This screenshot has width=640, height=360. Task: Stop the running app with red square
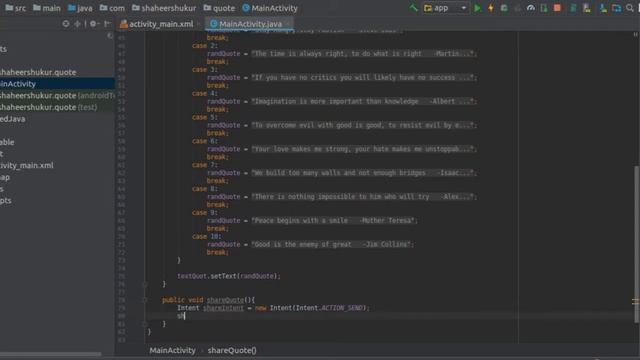pyautogui.click(x=557, y=8)
